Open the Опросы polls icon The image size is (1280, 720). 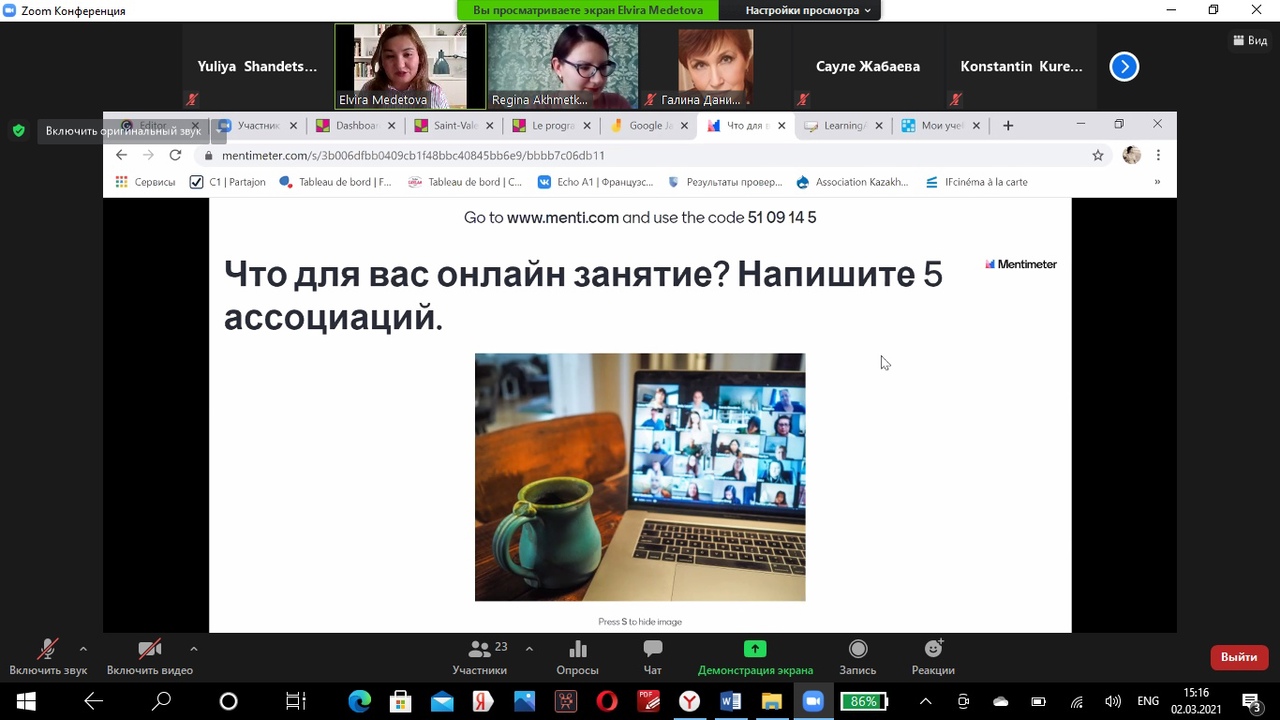[x=577, y=658]
